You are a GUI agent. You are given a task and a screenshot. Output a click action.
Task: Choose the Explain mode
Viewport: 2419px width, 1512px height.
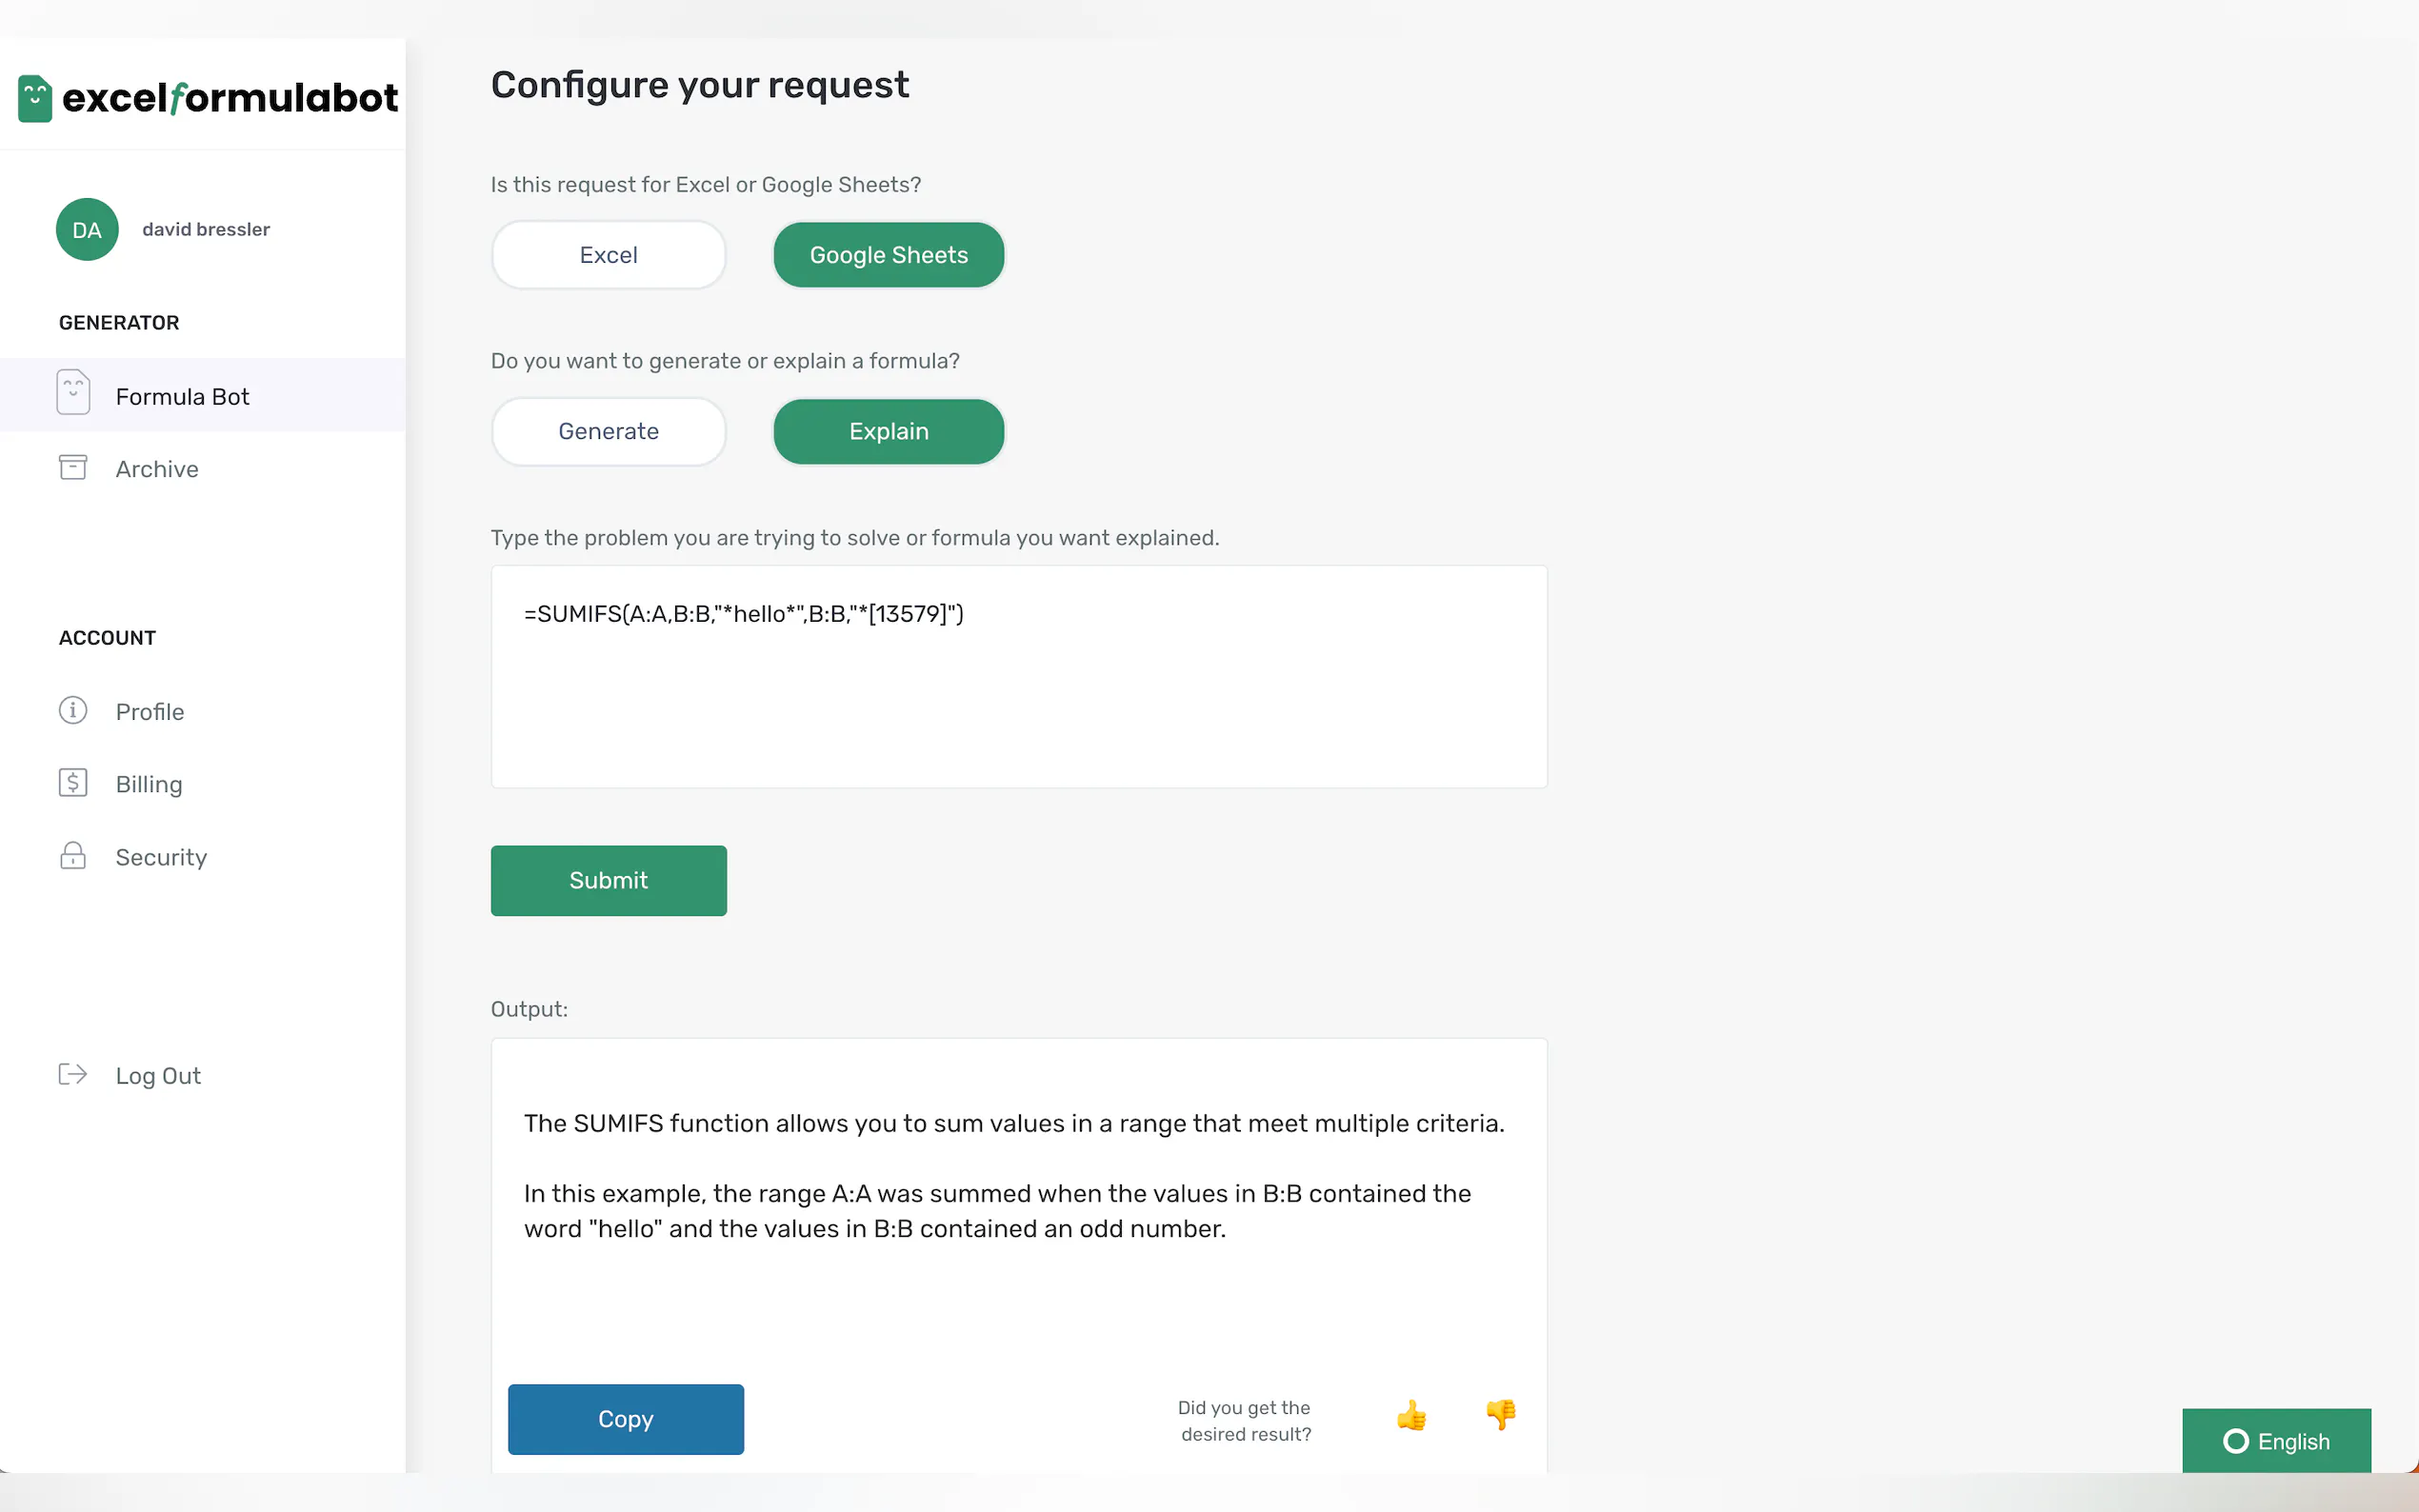(x=888, y=432)
